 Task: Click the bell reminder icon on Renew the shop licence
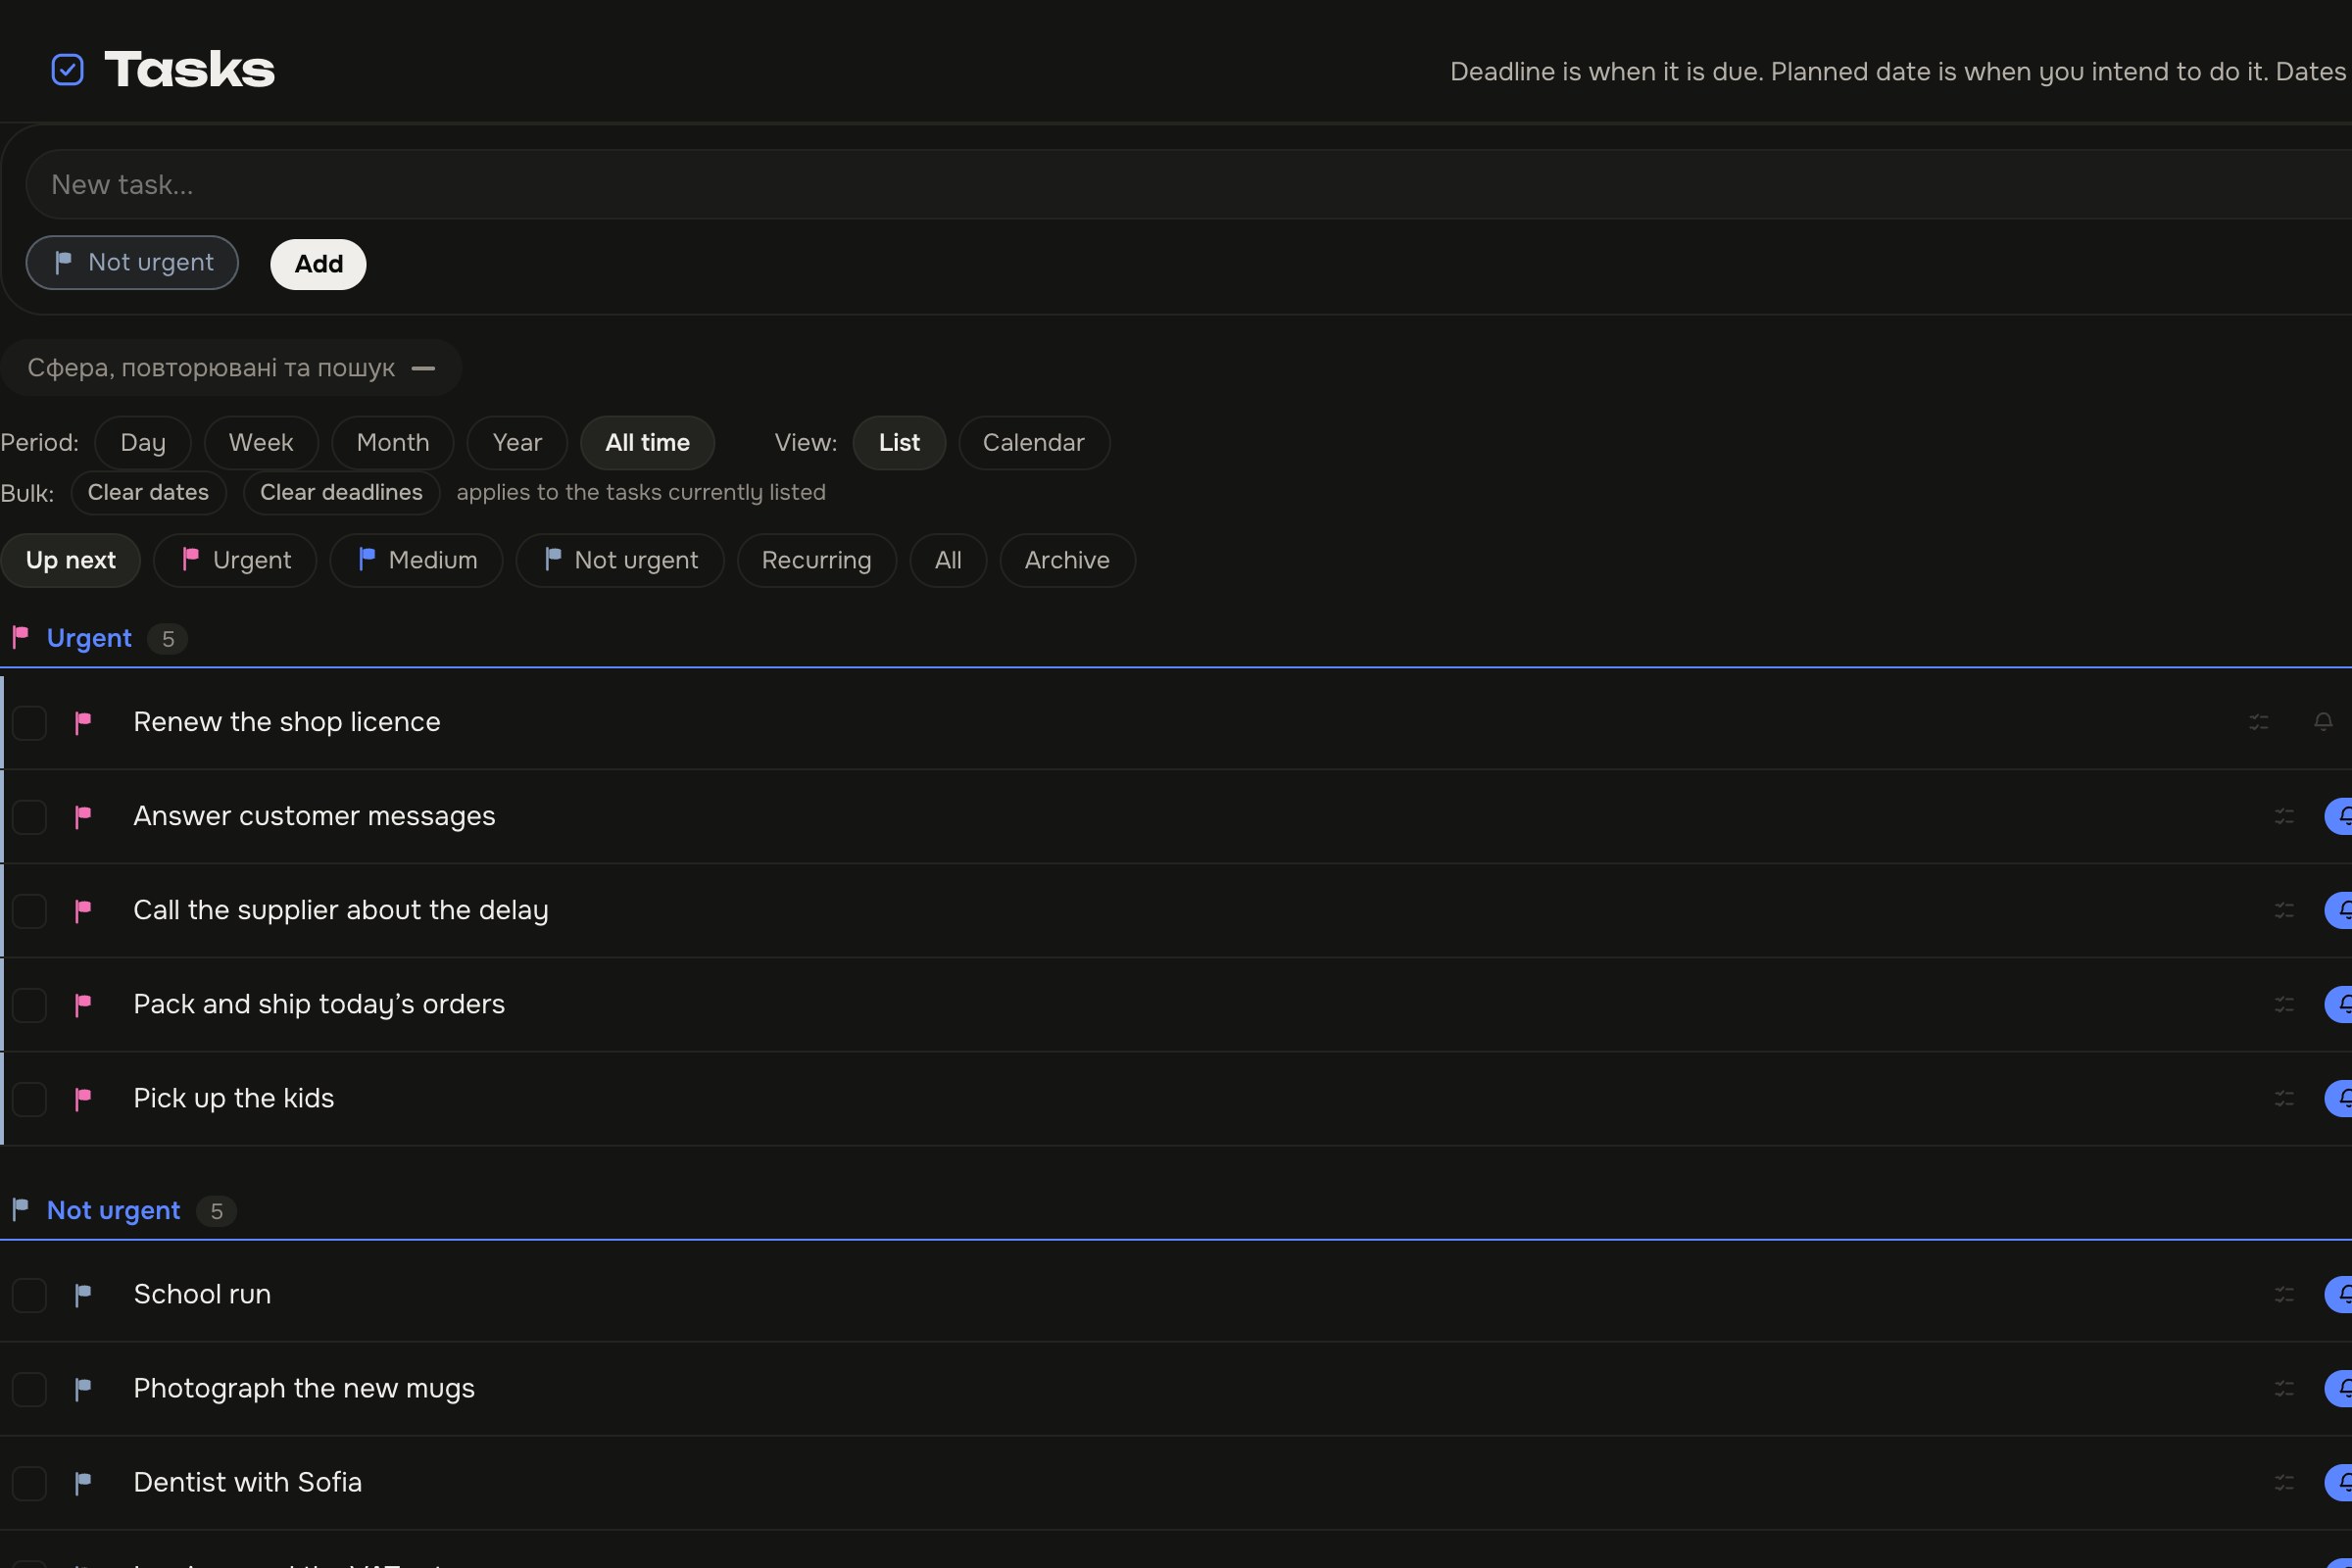tap(2323, 722)
